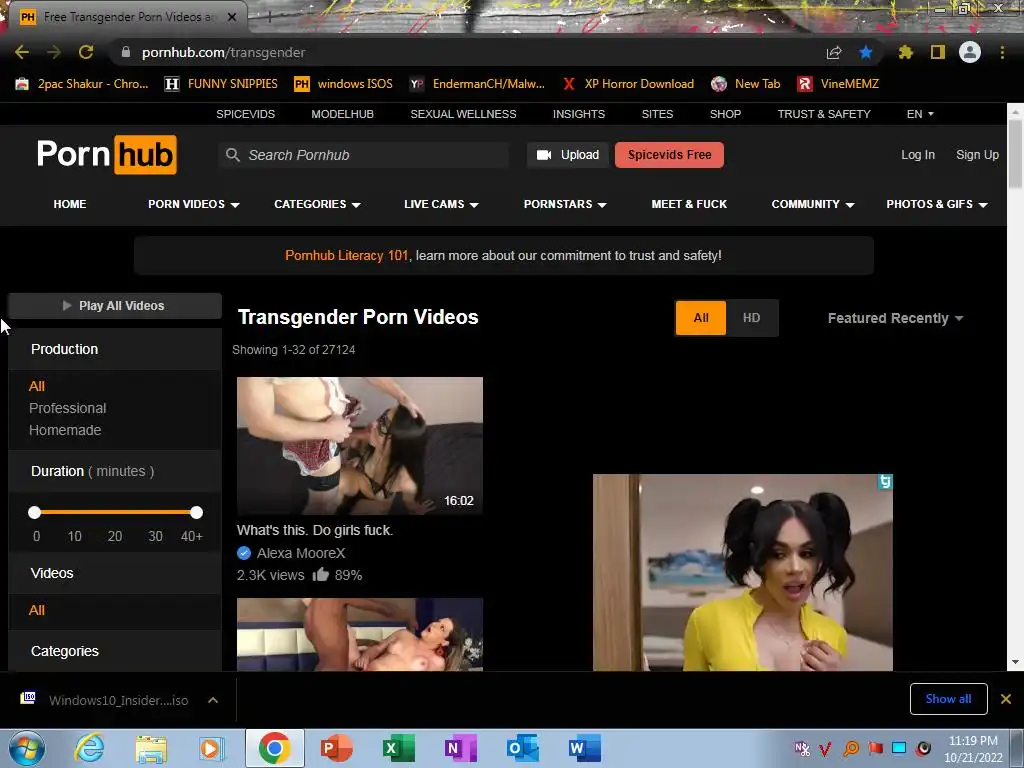Open the VineMEMZ bookmark

coord(838,84)
